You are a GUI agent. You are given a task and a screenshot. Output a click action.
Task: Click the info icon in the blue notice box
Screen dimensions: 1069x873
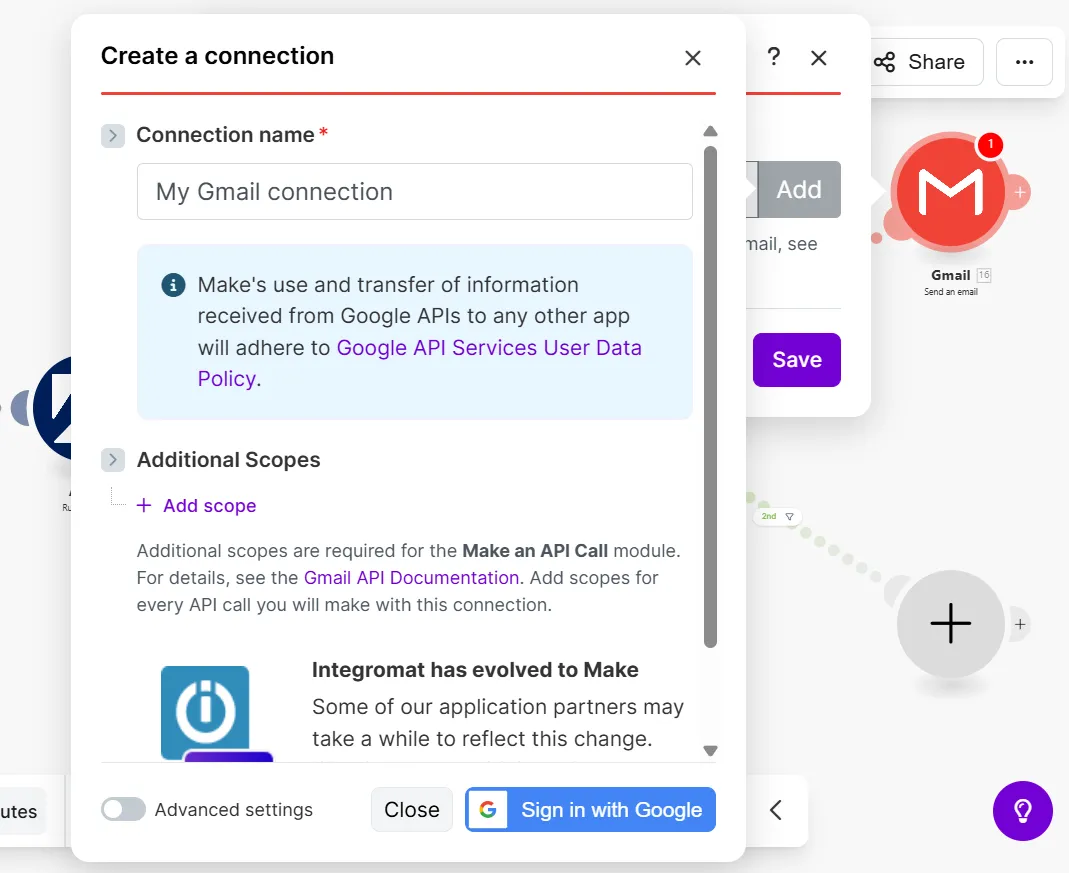[x=172, y=284]
